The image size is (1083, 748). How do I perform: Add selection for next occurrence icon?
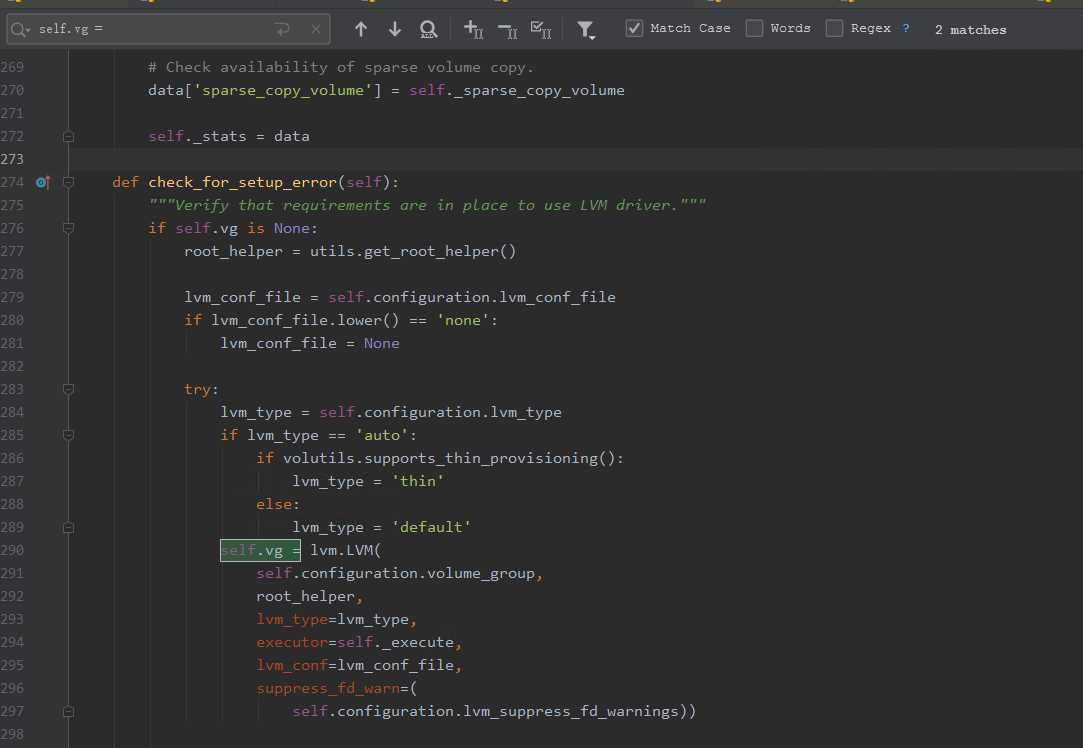click(x=474, y=29)
